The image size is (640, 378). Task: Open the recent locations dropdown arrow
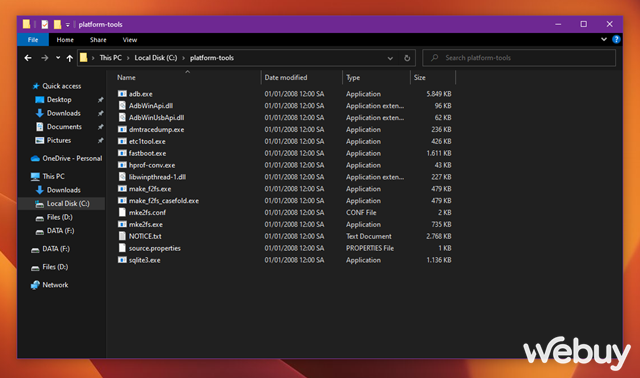(x=58, y=58)
